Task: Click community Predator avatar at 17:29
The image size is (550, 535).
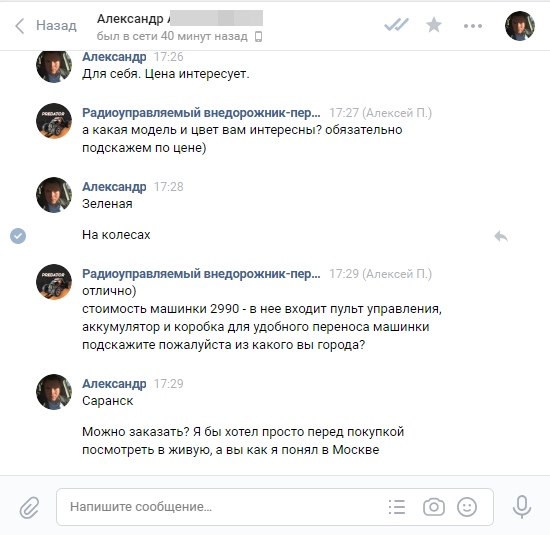Action: pyautogui.click(x=54, y=282)
